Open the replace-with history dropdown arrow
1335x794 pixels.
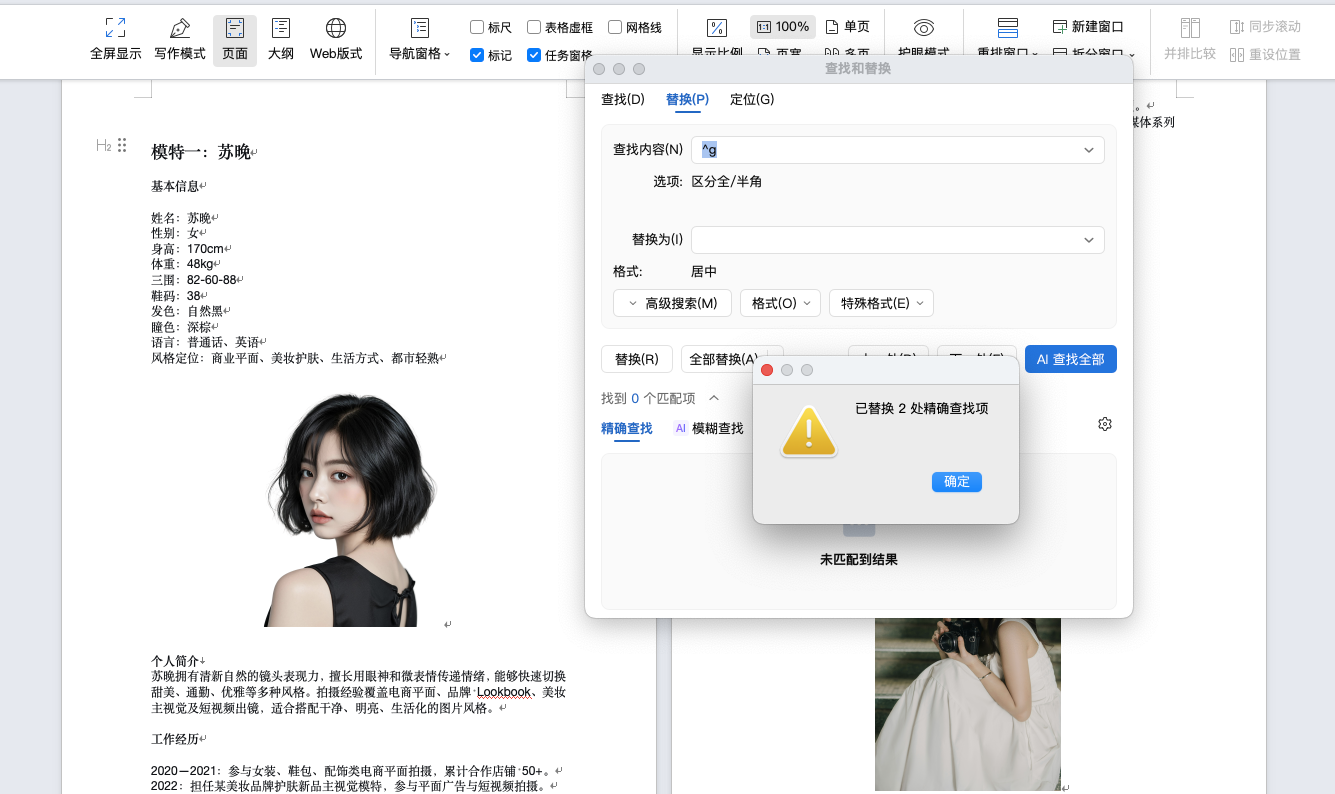[x=1089, y=240]
